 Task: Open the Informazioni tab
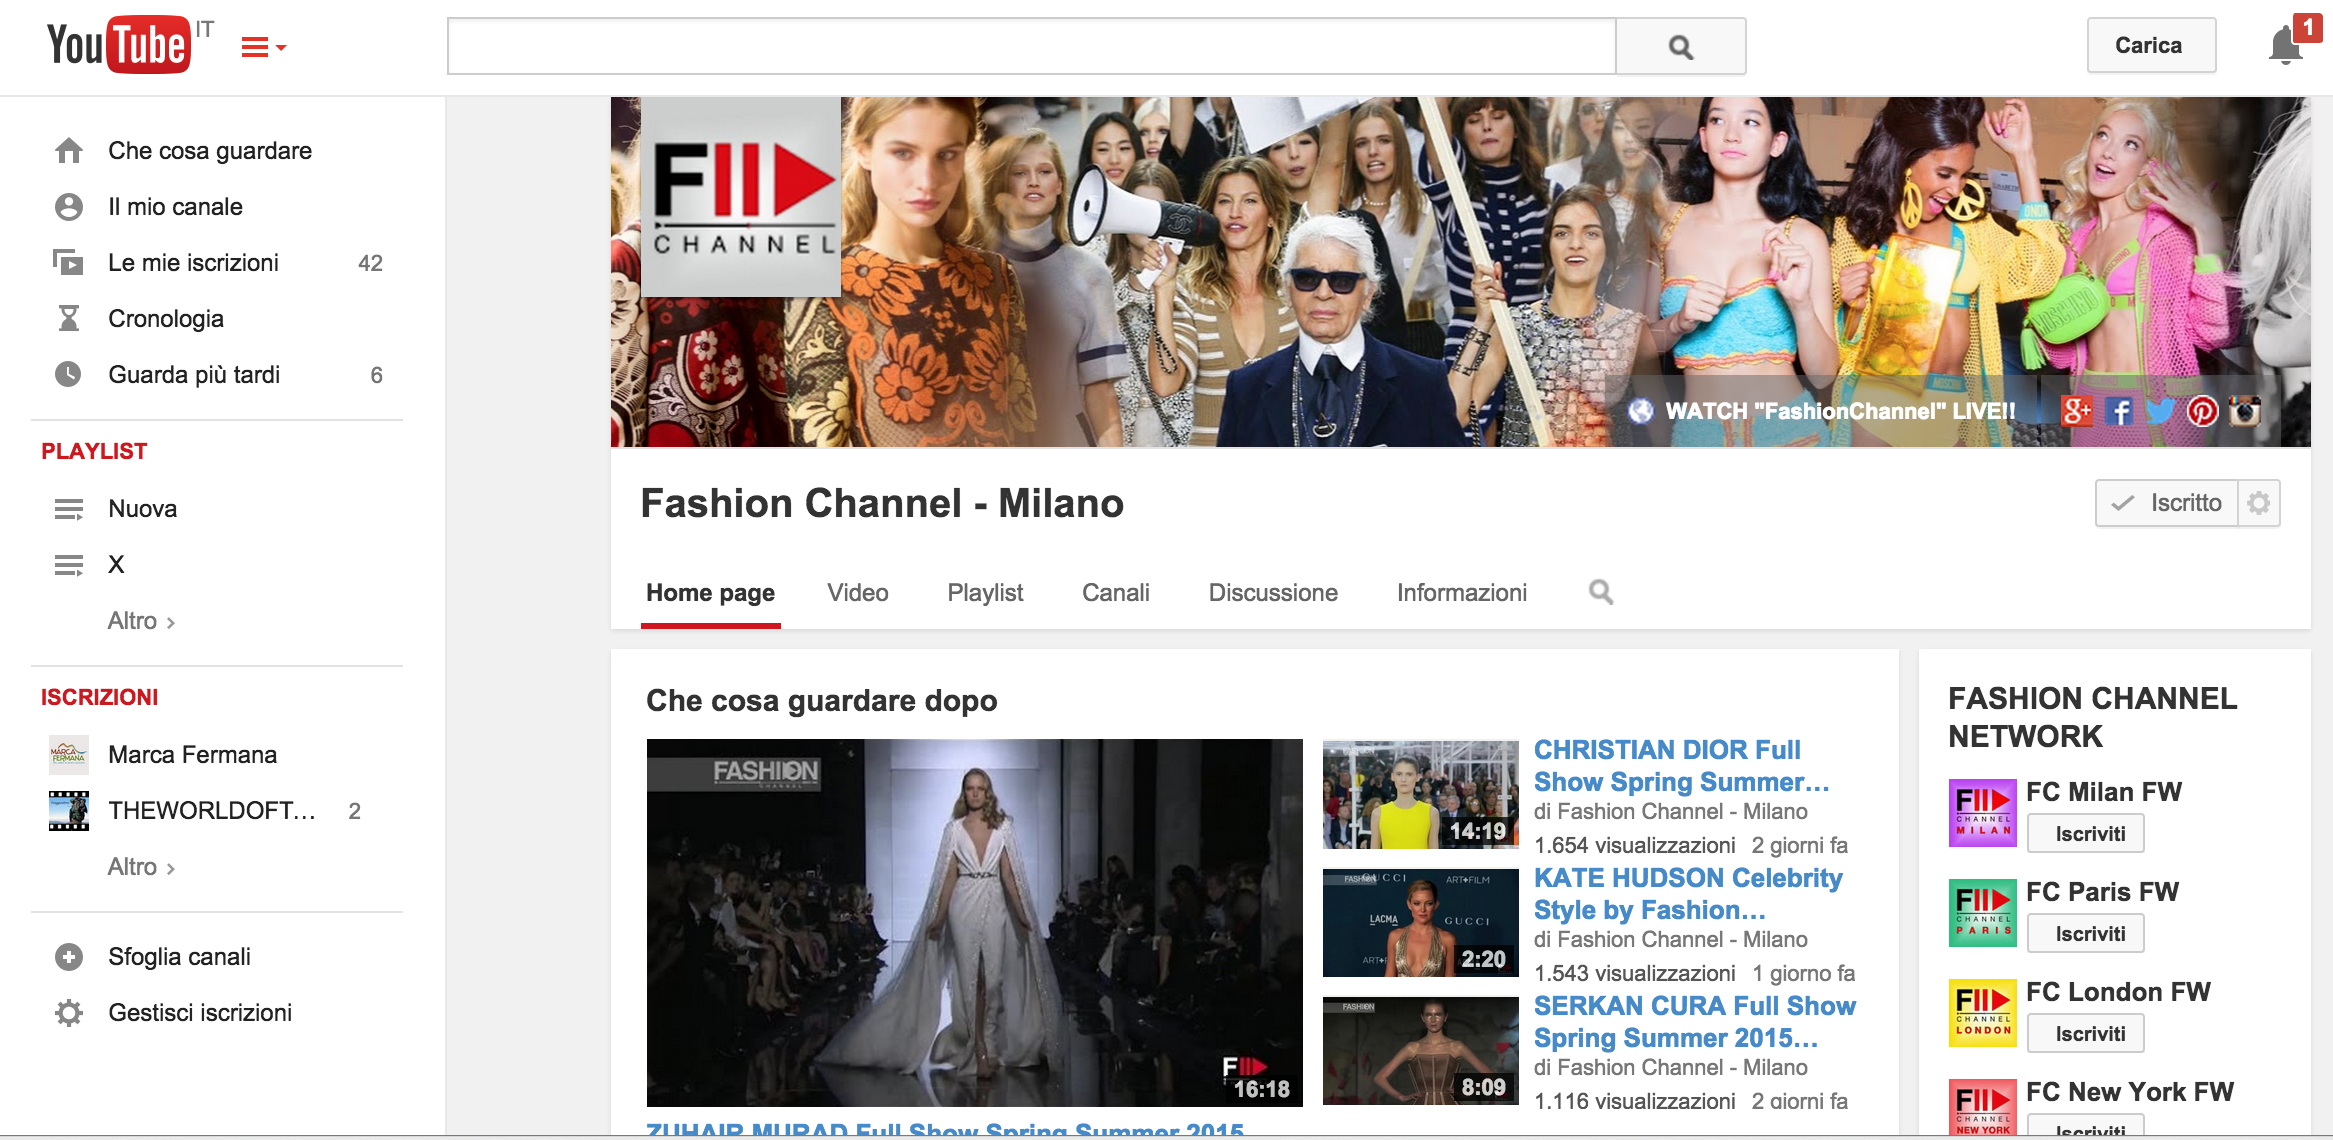click(x=1461, y=593)
